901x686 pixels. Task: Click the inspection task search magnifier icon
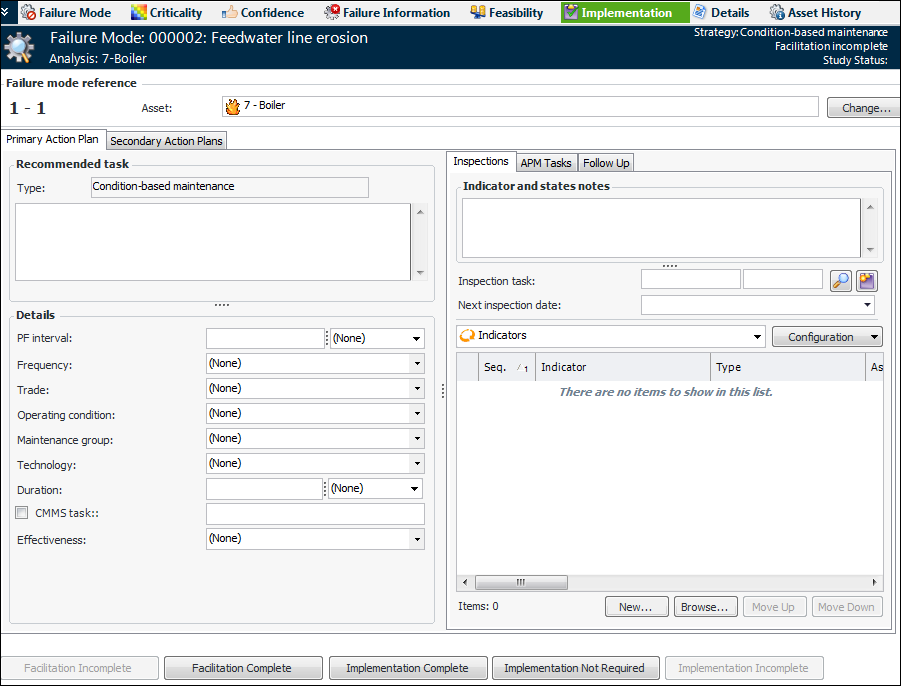[x=841, y=281]
